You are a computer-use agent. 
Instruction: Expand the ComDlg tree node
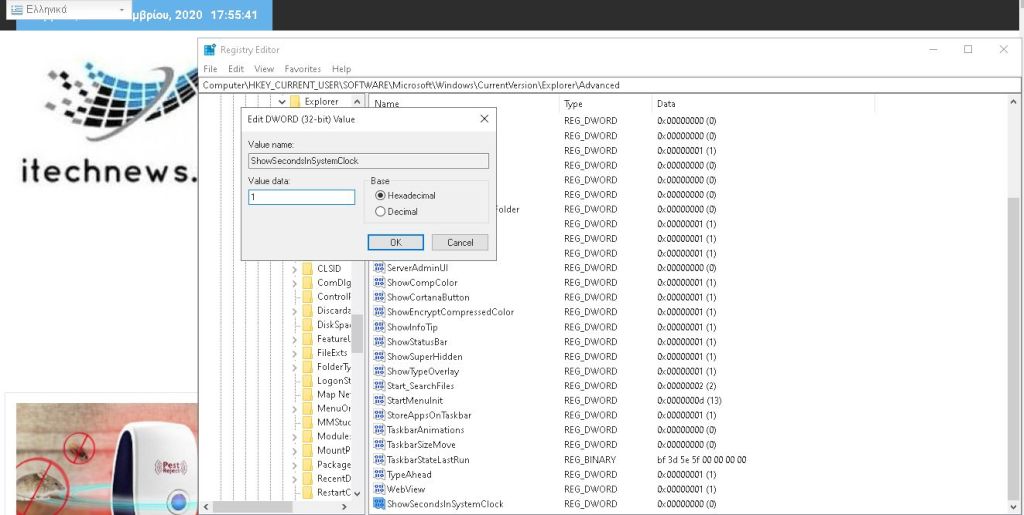[295, 283]
